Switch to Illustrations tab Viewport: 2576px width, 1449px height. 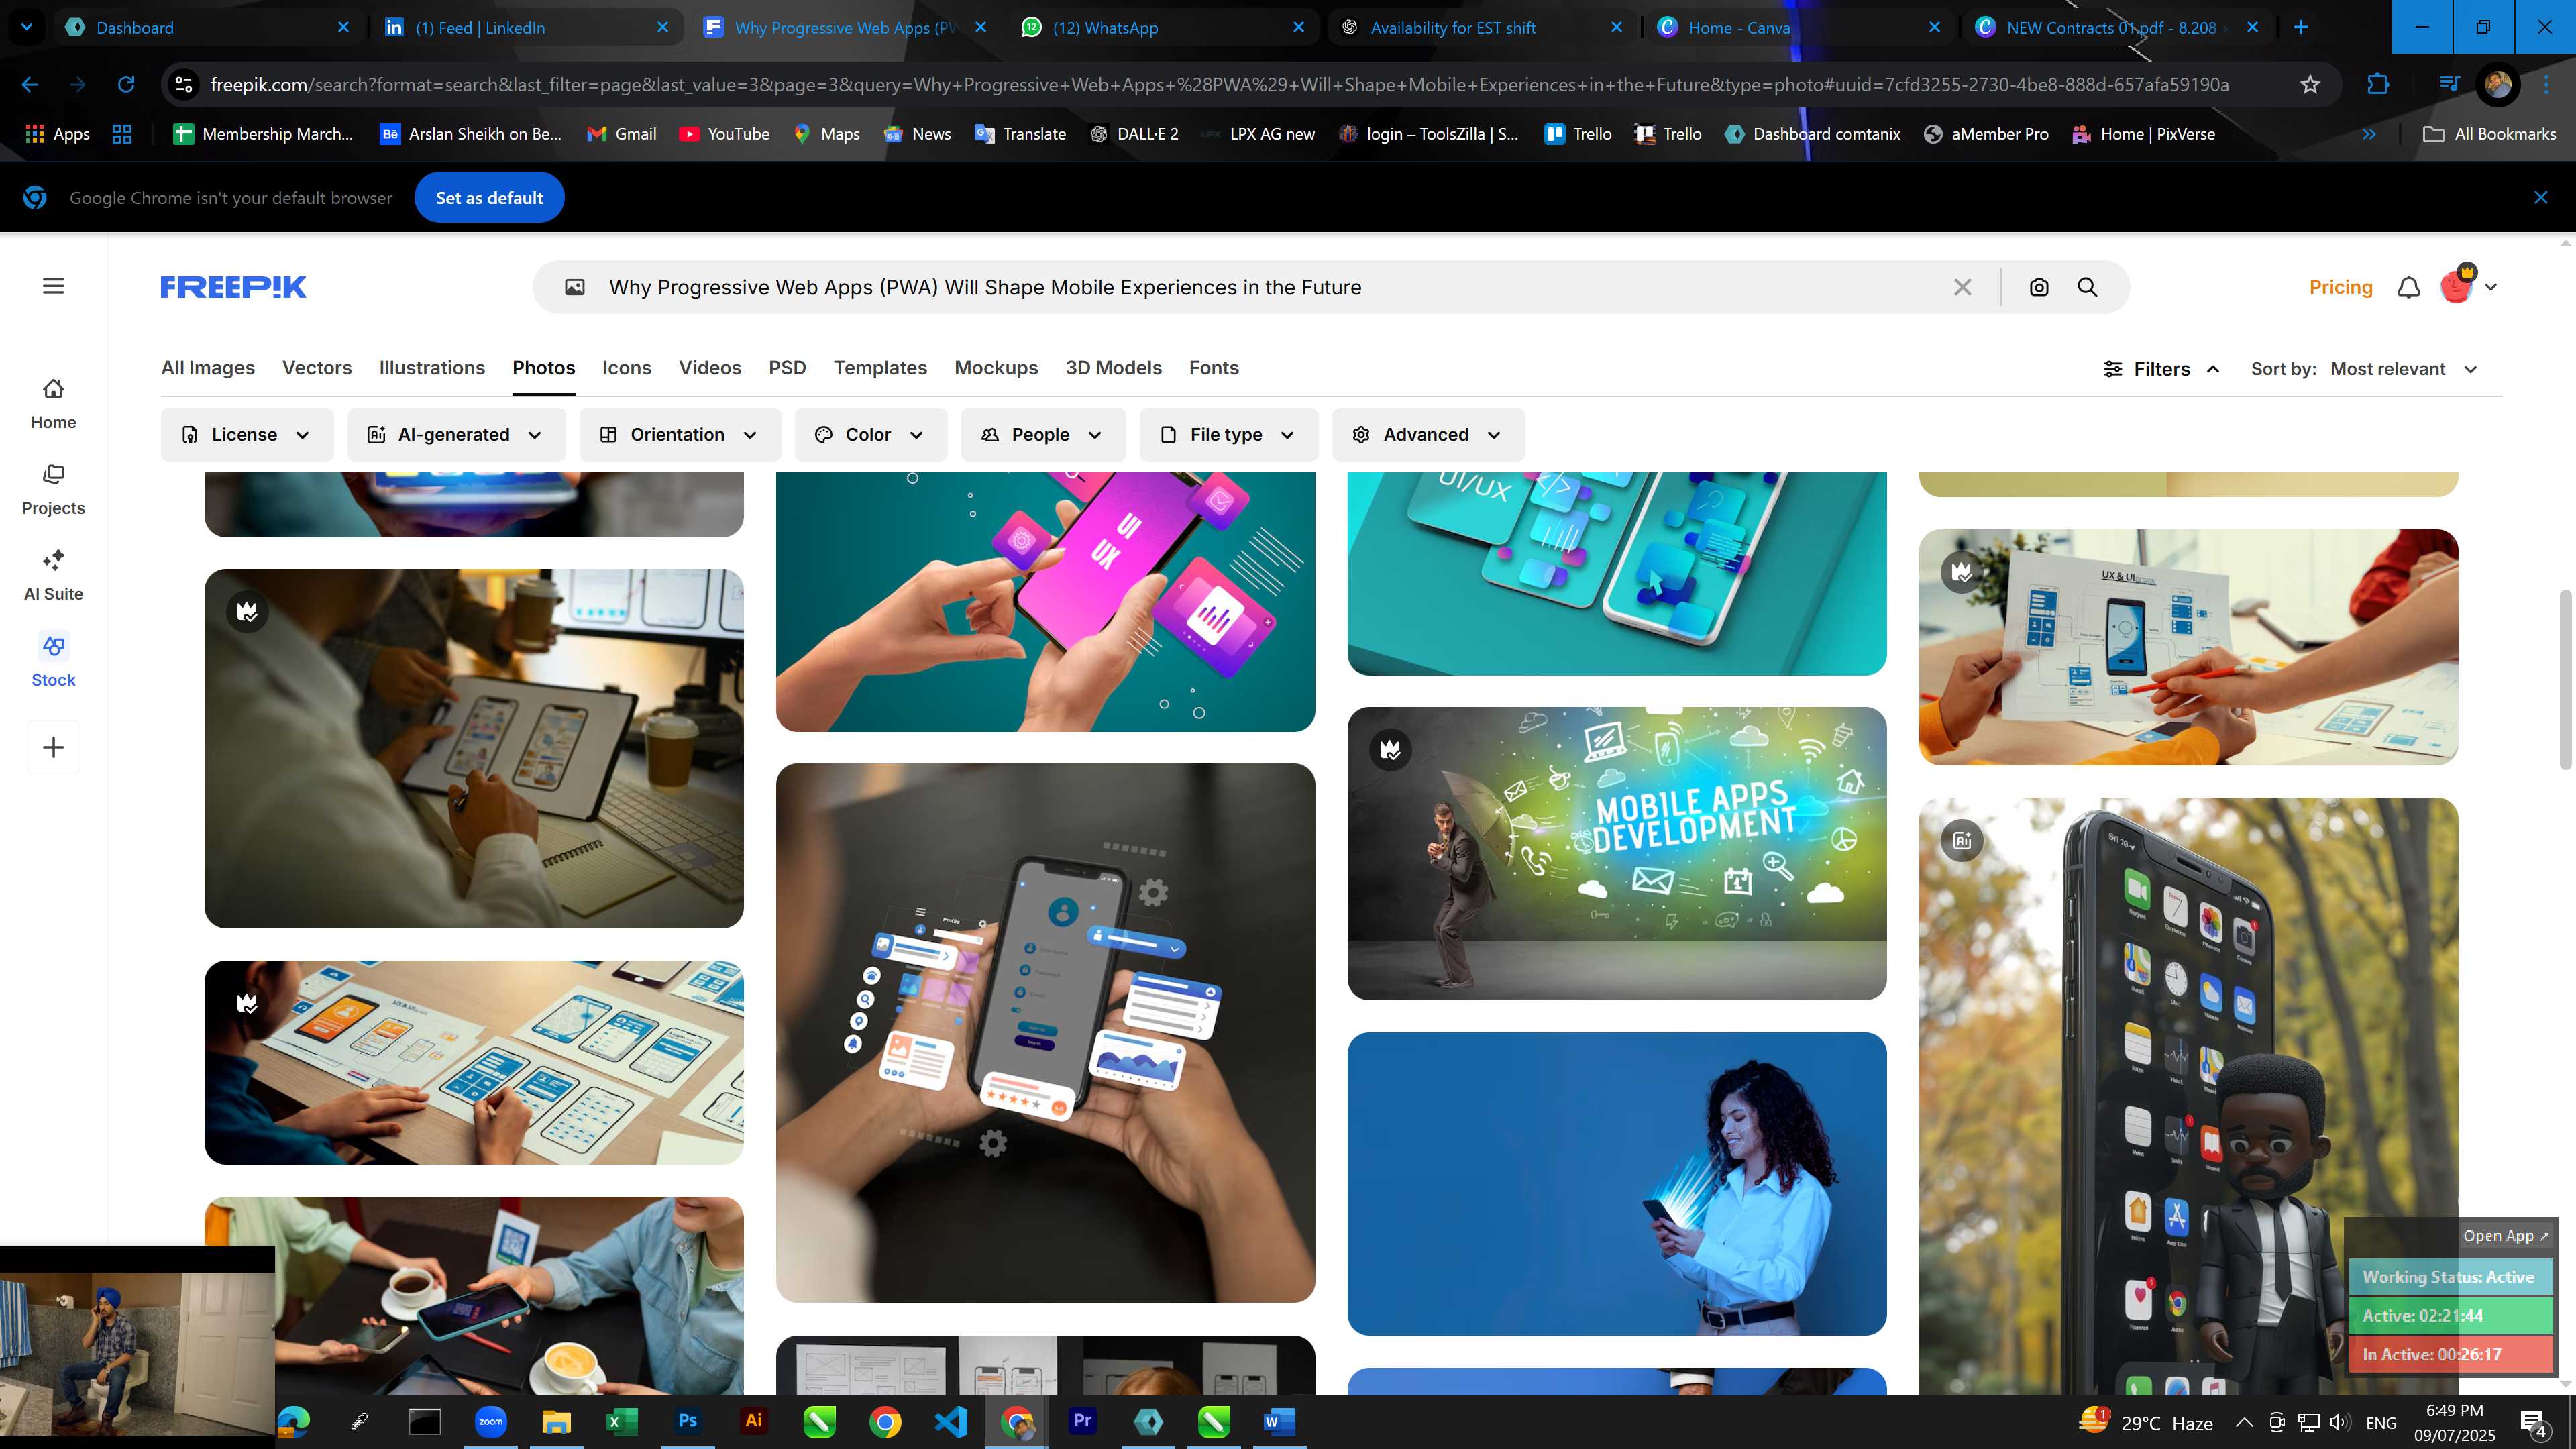coord(432,368)
